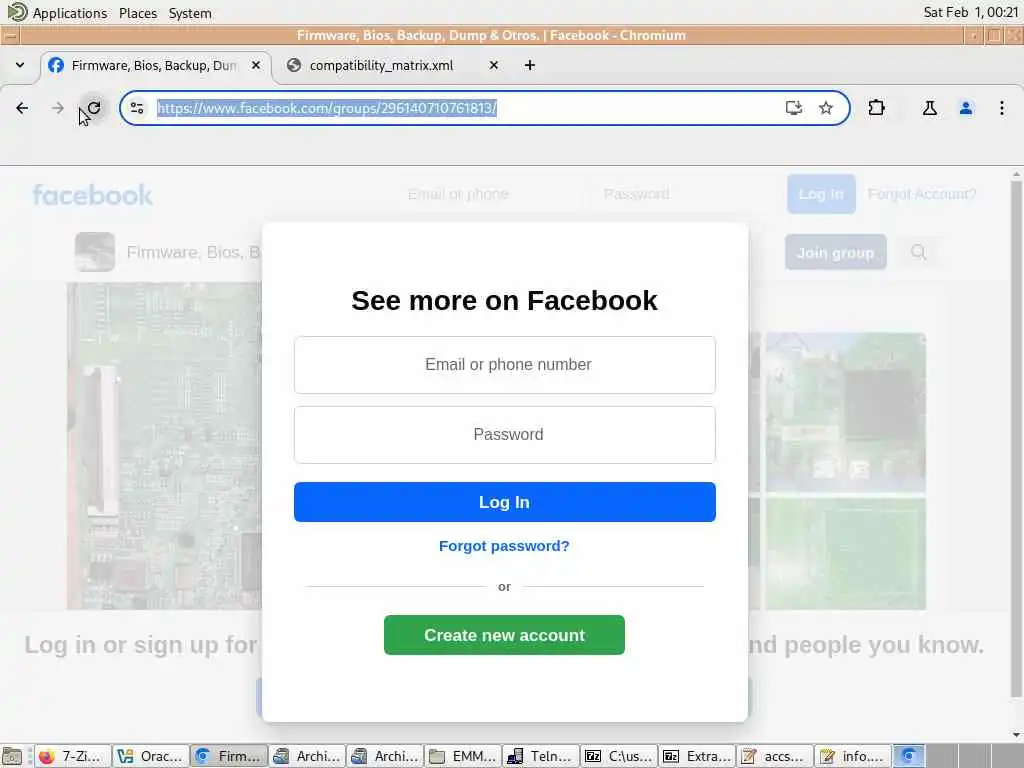Image resolution: width=1024 pixels, height=768 pixels.
Task: Switch to the accs... editor taskbar window
Action: coord(775,756)
